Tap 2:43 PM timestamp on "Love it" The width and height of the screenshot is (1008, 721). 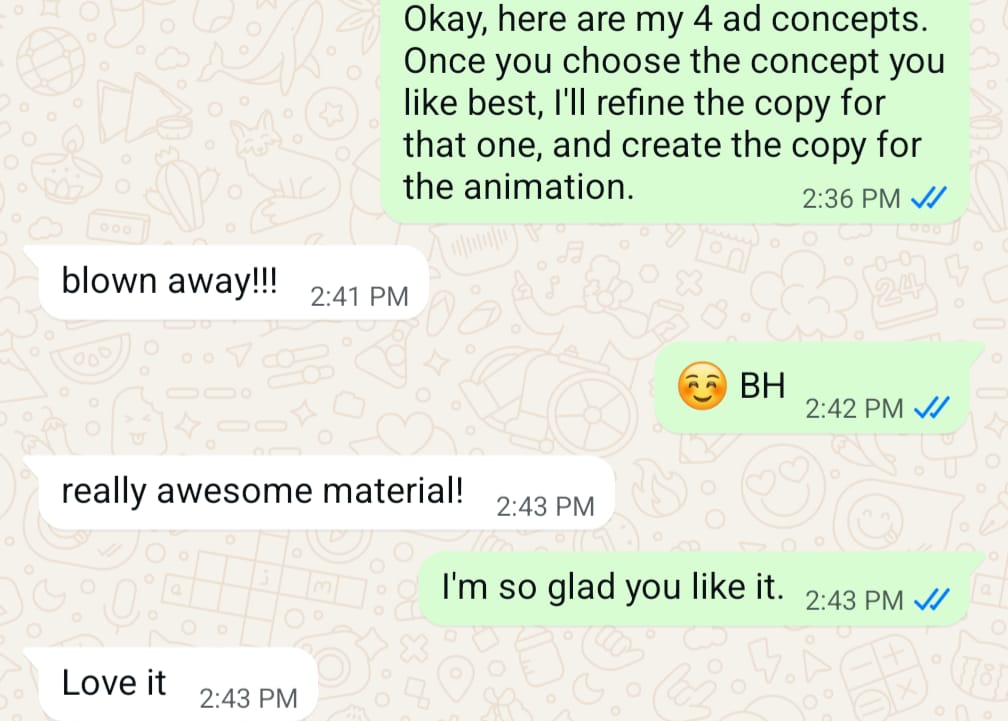[x=249, y=699]
